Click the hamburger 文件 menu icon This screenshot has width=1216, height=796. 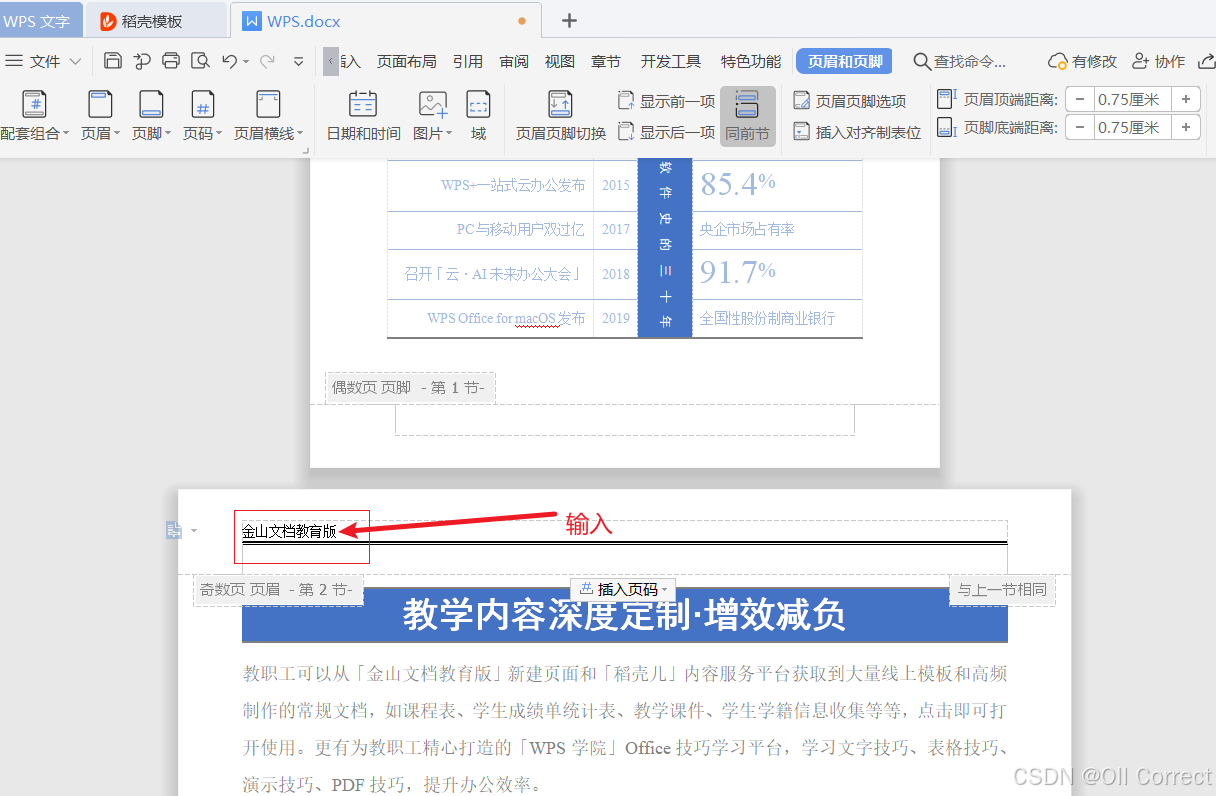click(x=14, y=61)
